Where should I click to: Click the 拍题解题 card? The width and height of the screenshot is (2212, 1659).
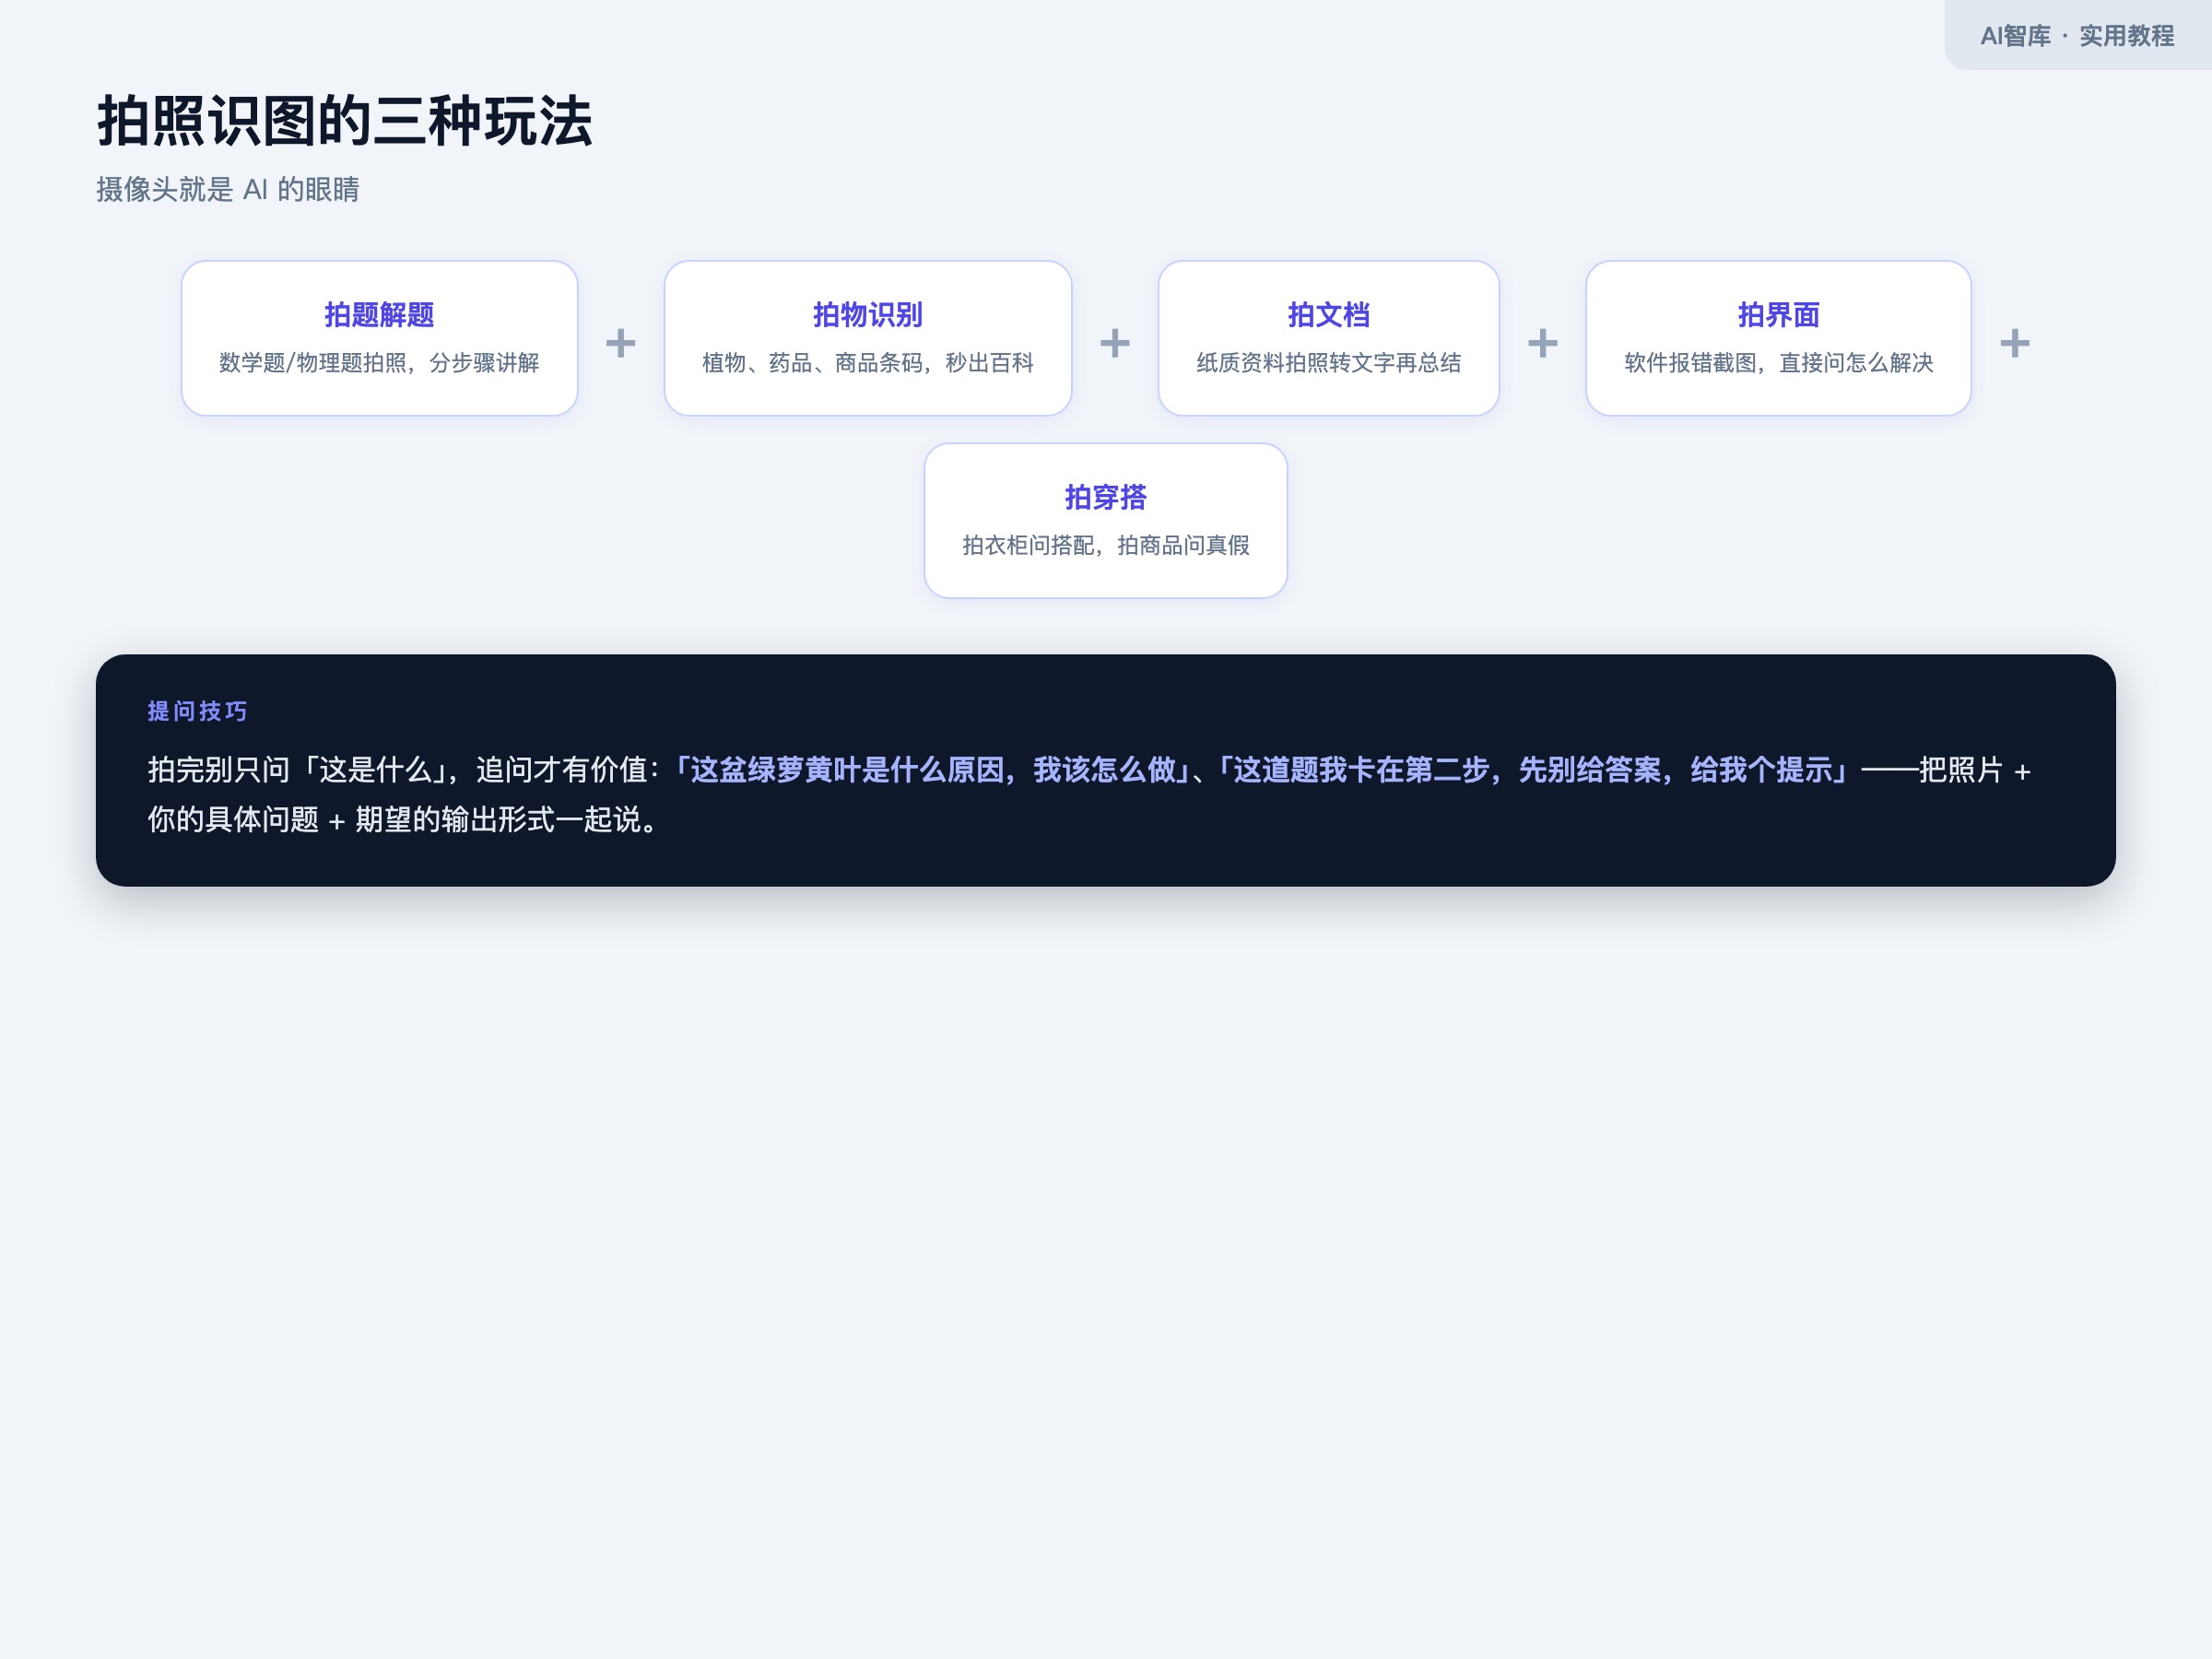coord(379,338)
